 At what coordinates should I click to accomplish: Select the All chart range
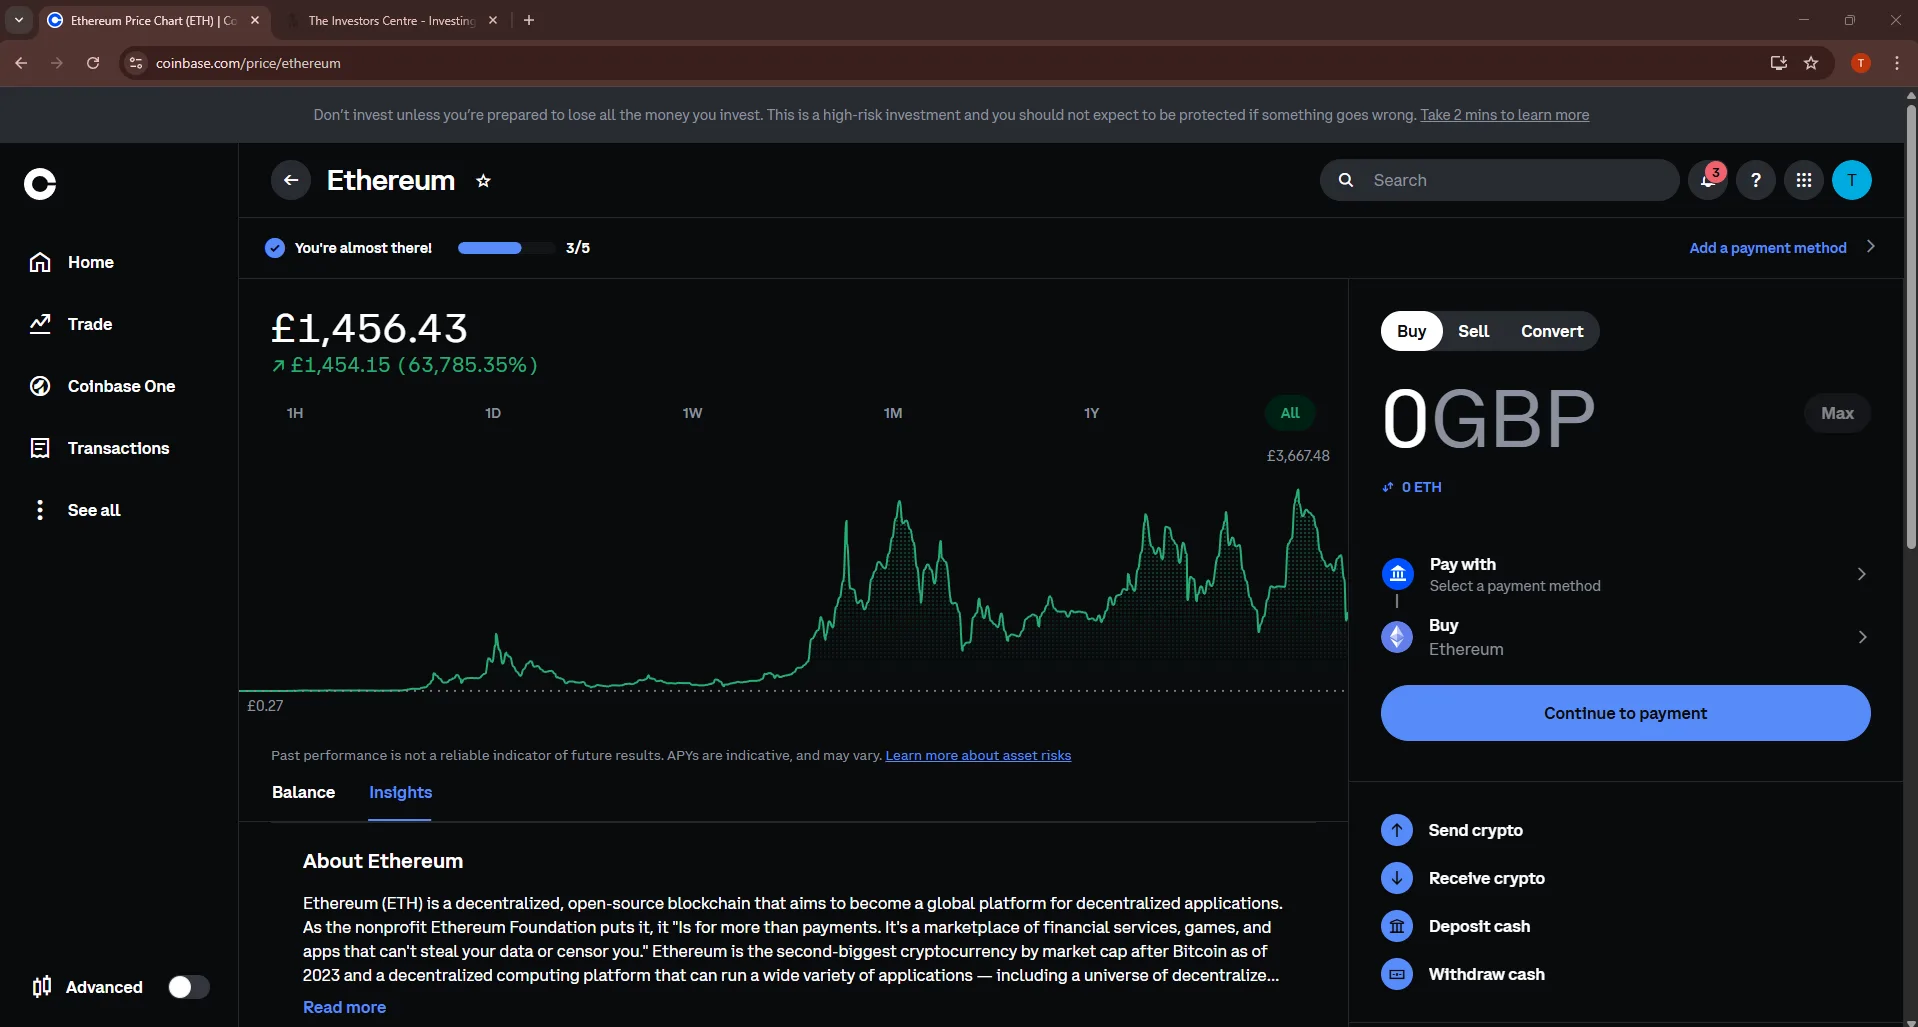pyautogui.click(x=1290, y=413)
